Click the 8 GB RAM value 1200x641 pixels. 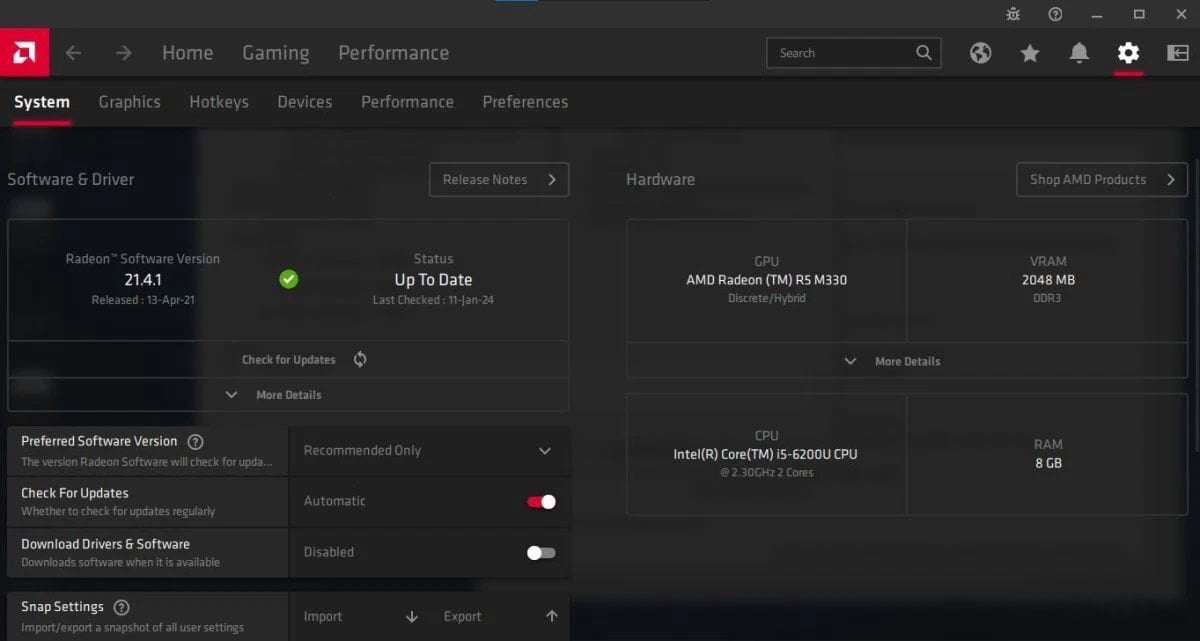1048,463
